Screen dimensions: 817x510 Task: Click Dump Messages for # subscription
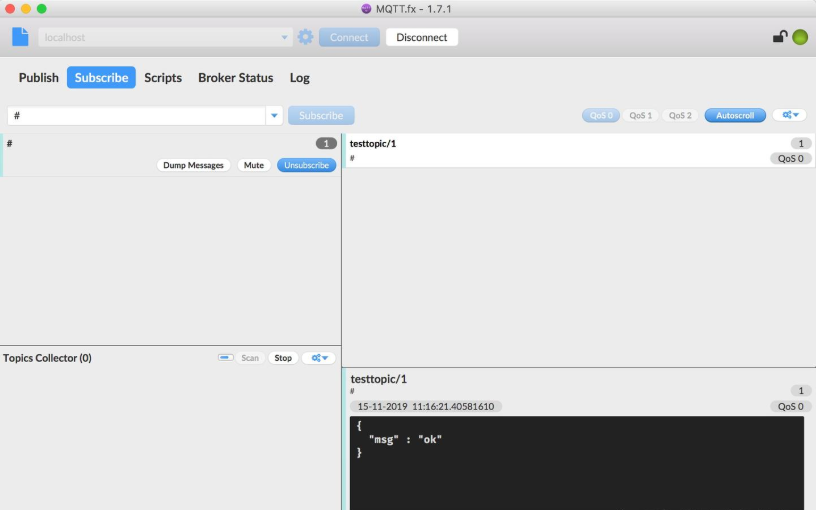(193, 165)
